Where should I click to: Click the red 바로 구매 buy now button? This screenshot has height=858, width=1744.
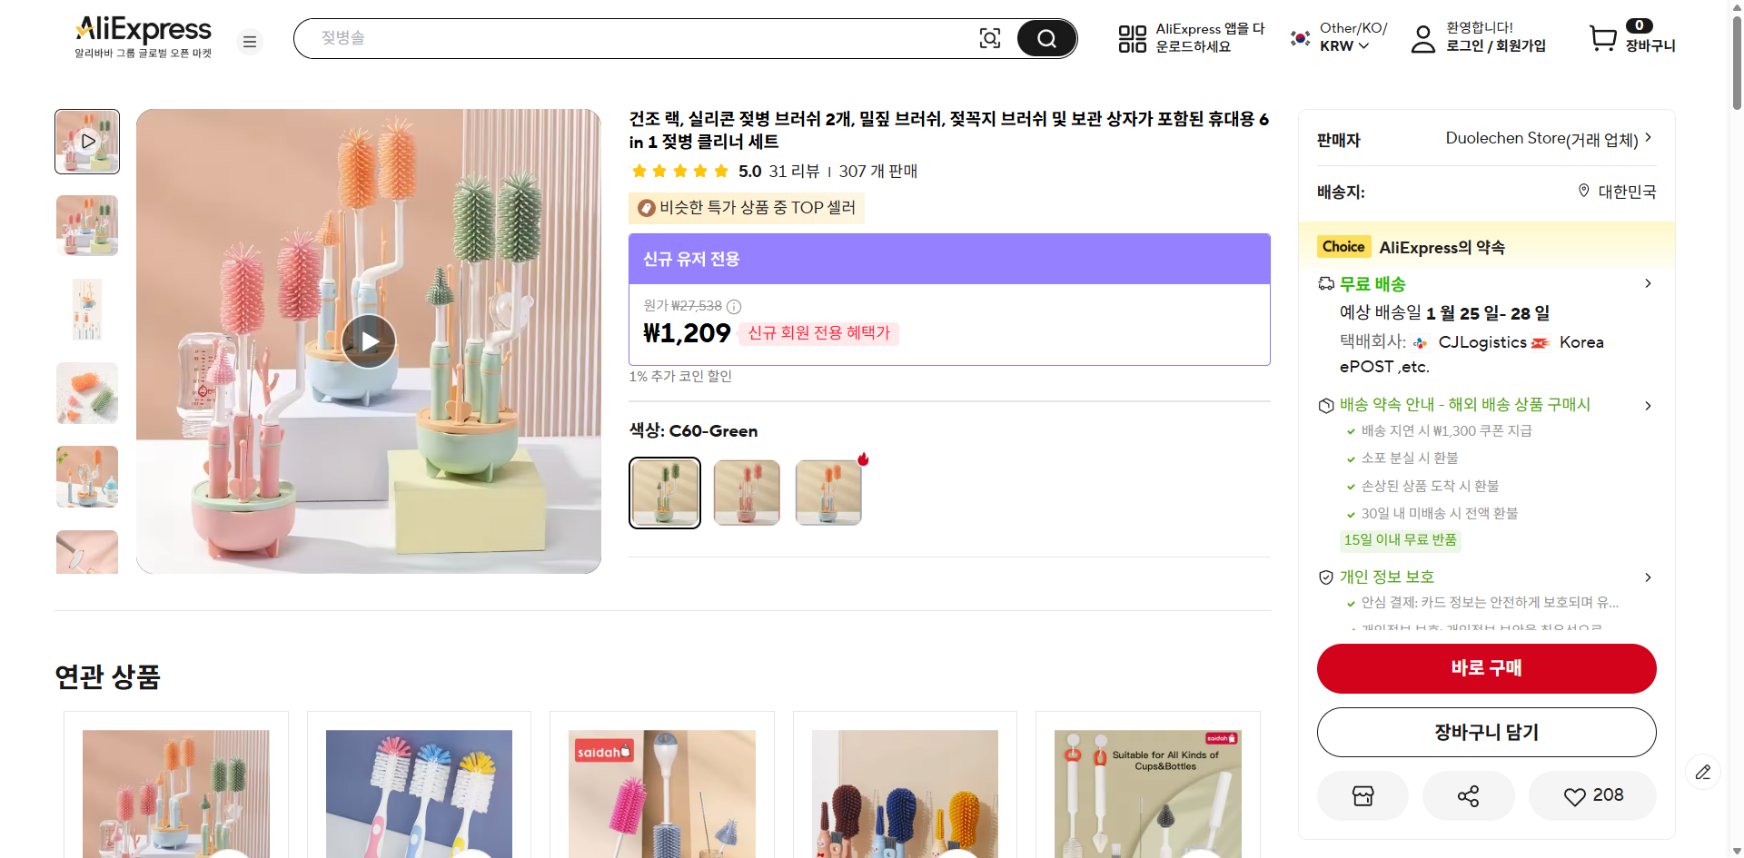coord(1486,668)
